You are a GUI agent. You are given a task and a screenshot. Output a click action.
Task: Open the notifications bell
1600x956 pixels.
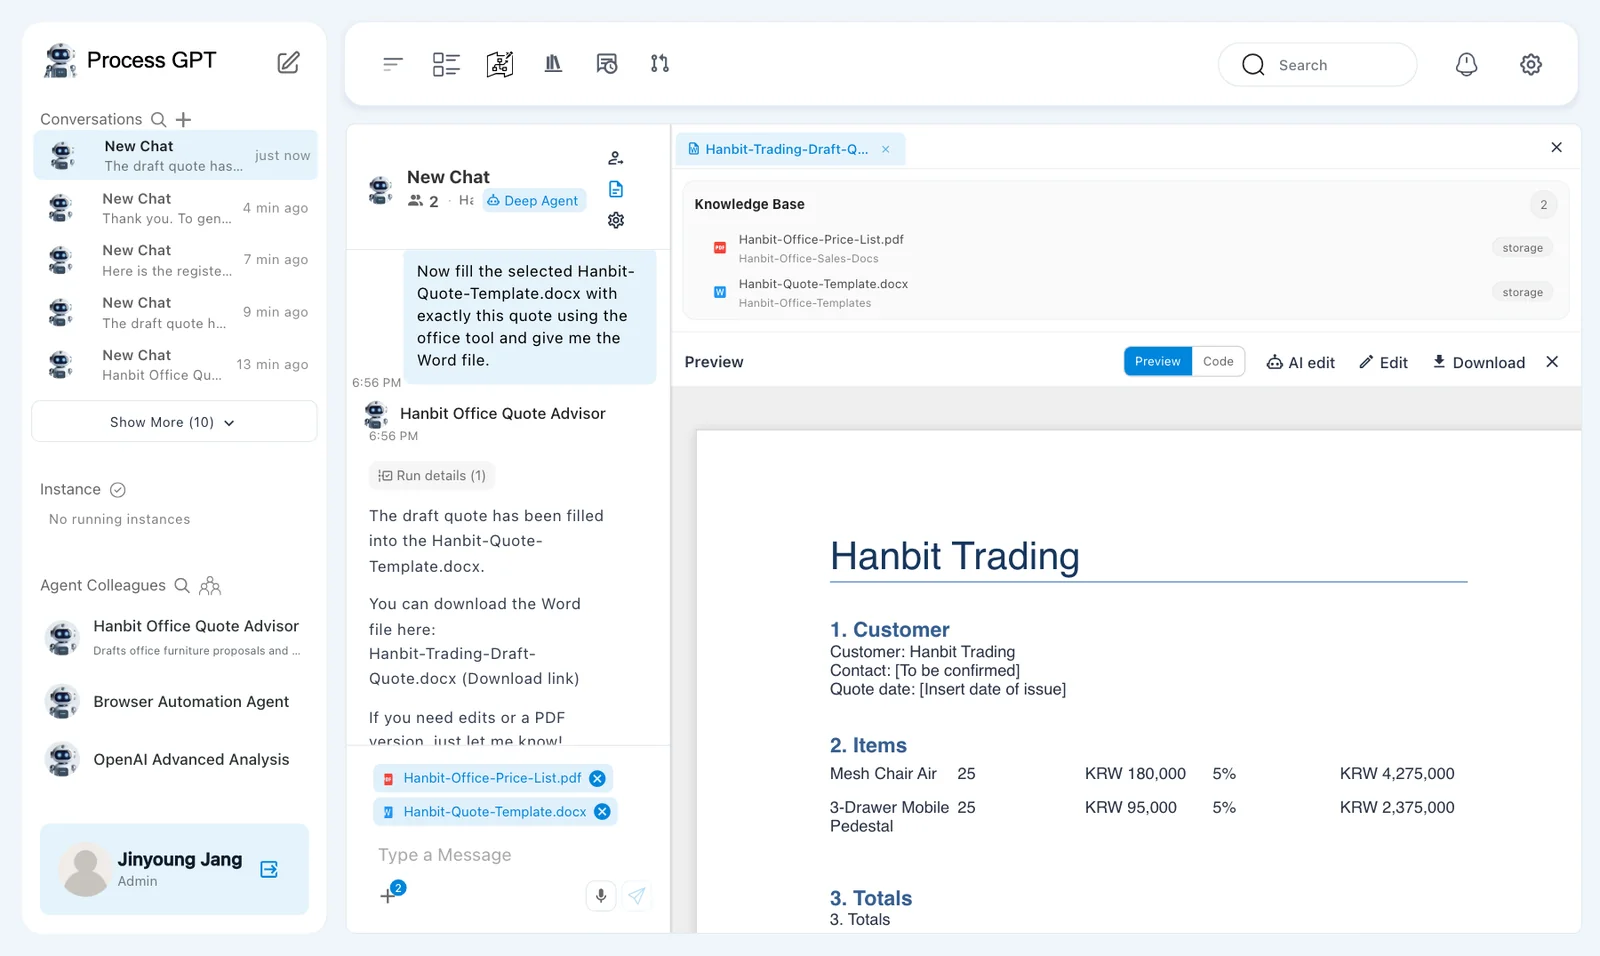point(1466,64)
